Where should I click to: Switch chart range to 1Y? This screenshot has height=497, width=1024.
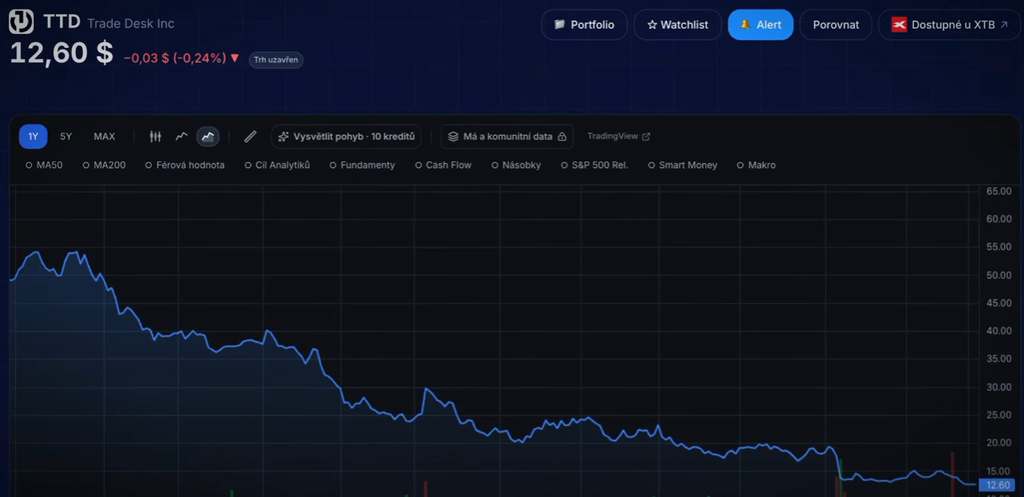click(x=33, y=136)
